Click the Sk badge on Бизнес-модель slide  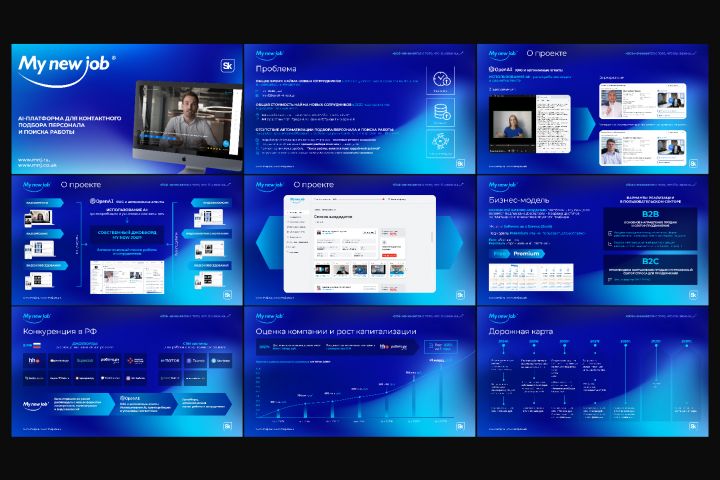(x=693, y=295)
